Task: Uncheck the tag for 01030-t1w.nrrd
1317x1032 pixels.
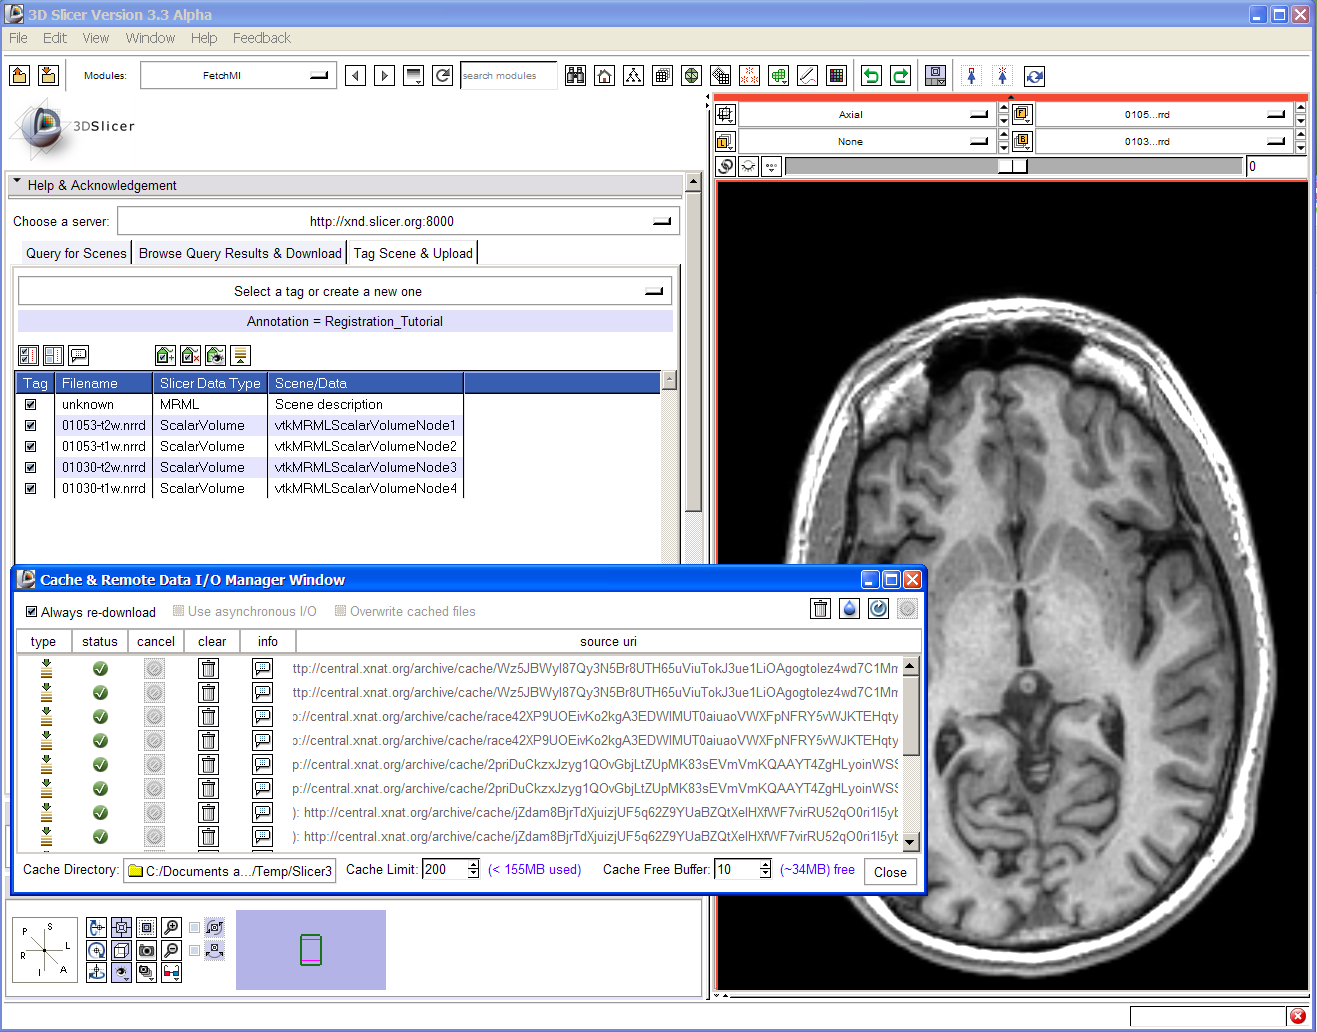Action: click(x=31, y=489)
